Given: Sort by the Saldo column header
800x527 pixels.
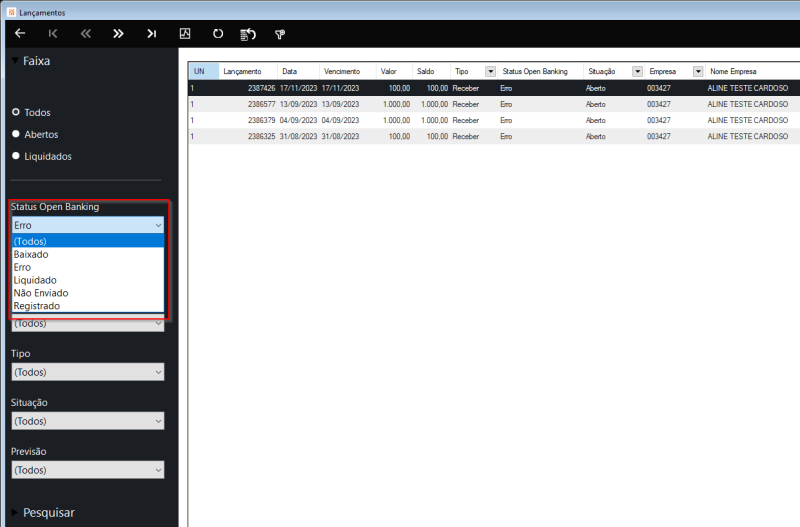Looking at the screenshot, I should [x=431, y=71].
